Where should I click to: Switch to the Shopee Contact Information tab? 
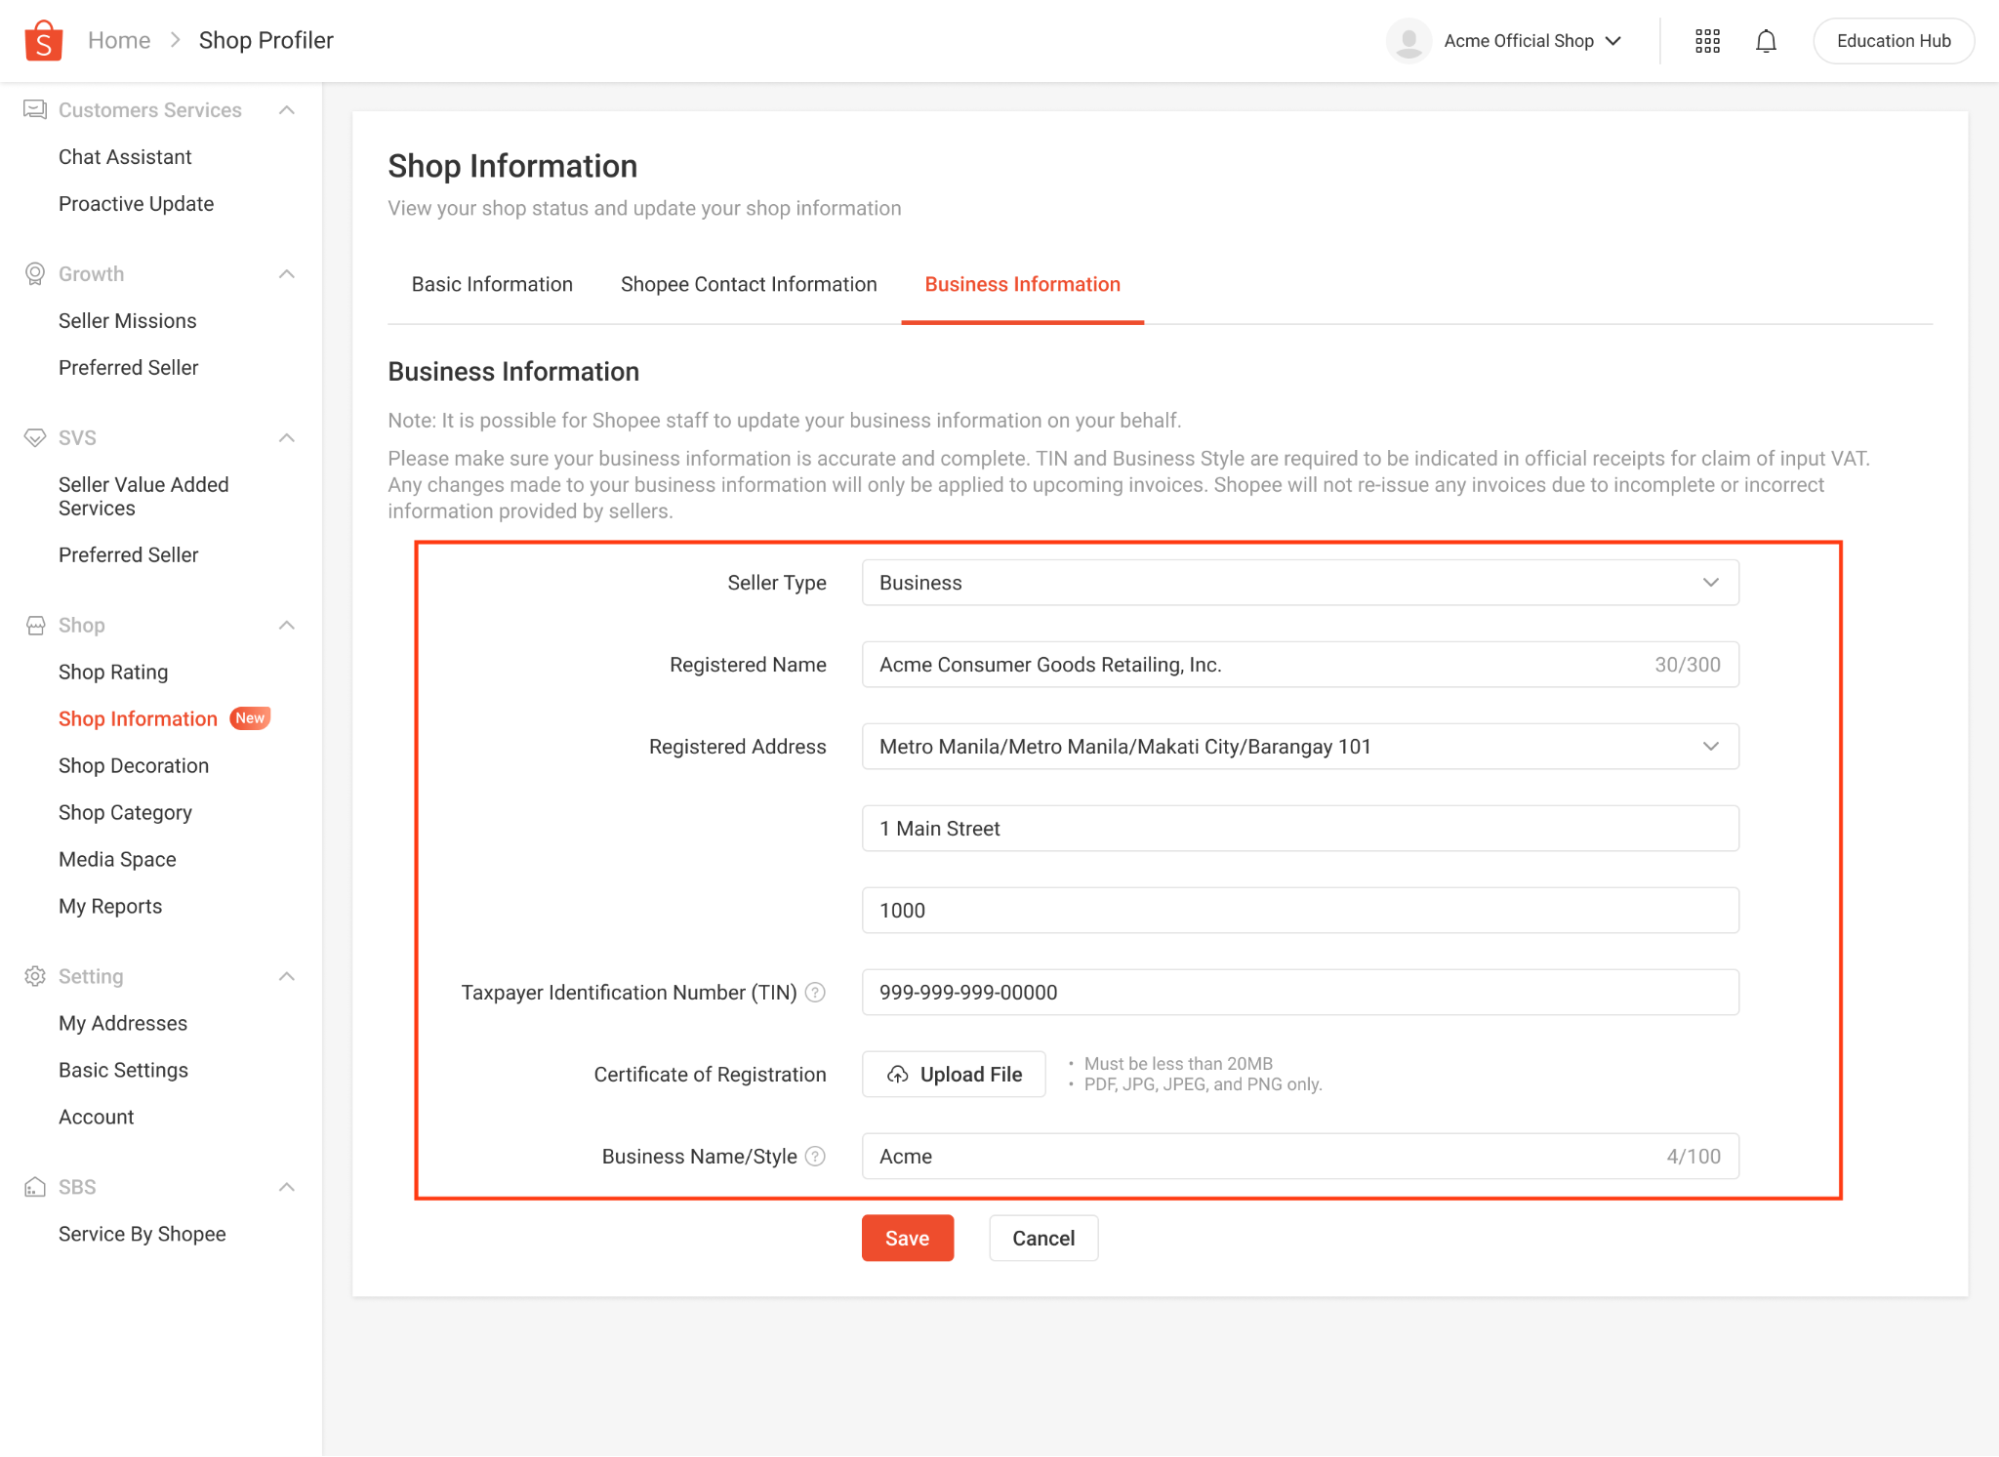pyautogui.click(x=748, y=284)
